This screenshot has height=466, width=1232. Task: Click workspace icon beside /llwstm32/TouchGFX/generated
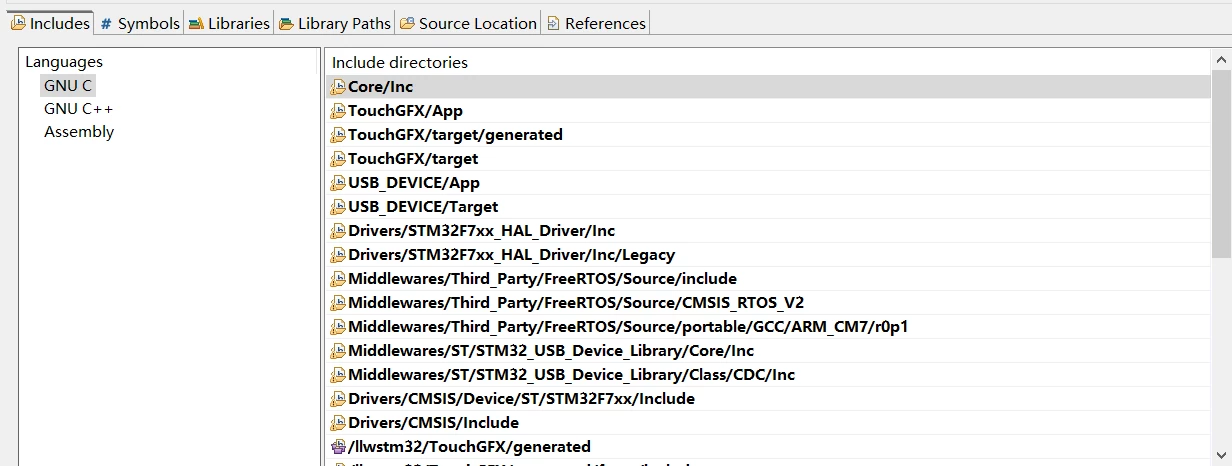tap(338, 447)
